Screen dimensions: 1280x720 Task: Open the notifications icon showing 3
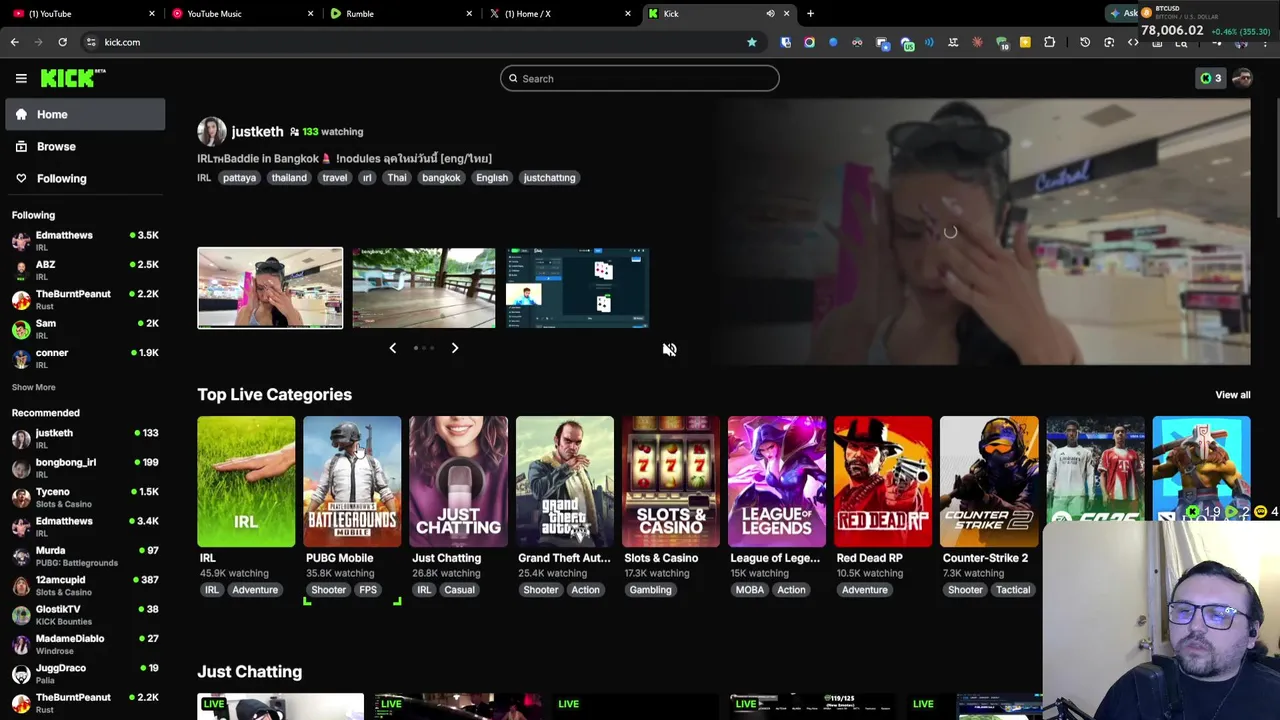[1210, 78]
